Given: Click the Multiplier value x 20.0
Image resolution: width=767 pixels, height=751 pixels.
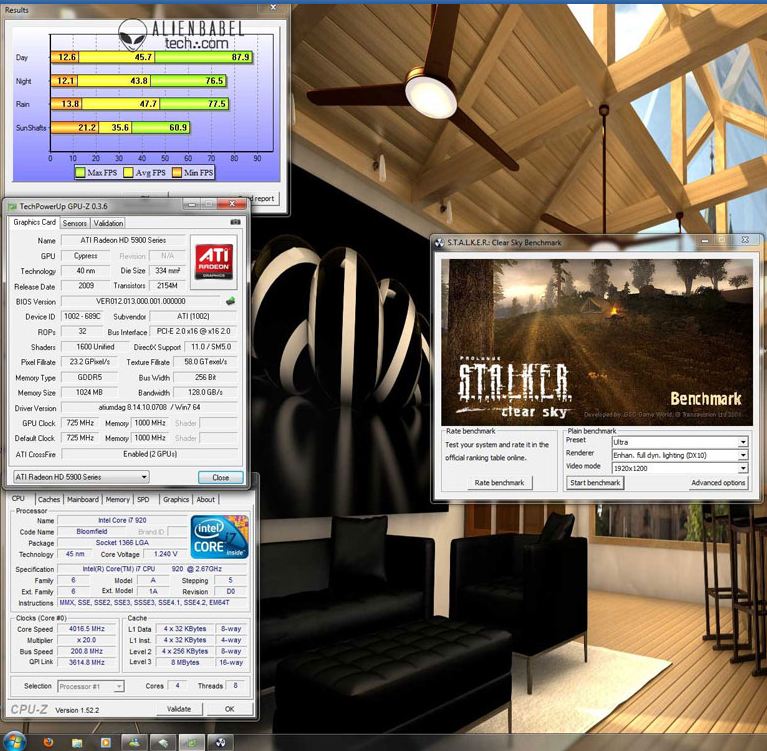Looking at the screenshot, I should coord(87,640).
